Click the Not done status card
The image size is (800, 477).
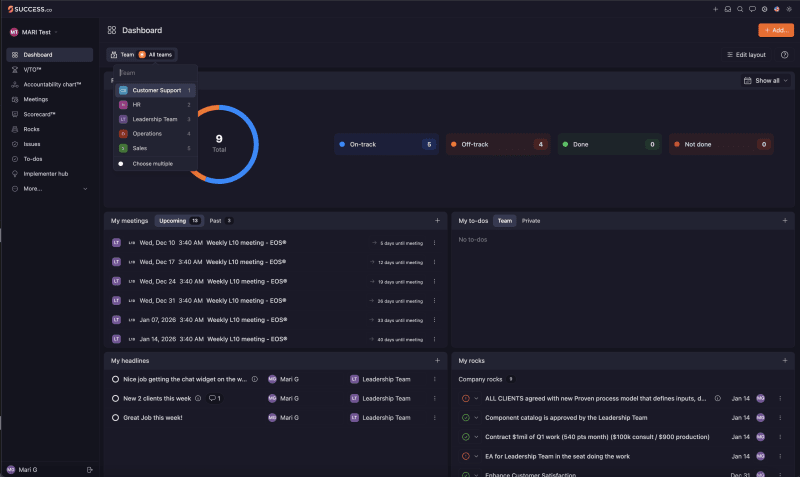(721, 144)
